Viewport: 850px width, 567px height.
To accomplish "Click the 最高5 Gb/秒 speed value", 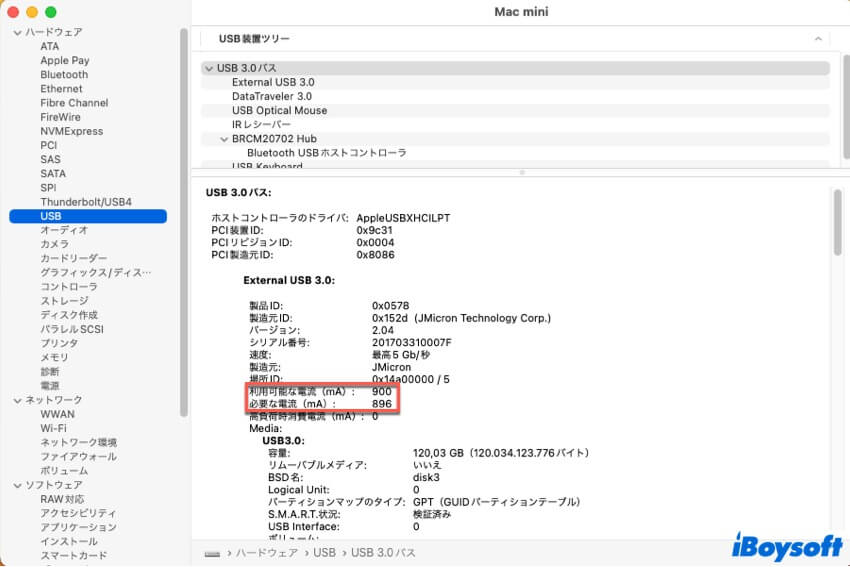I will click(401, 355).
